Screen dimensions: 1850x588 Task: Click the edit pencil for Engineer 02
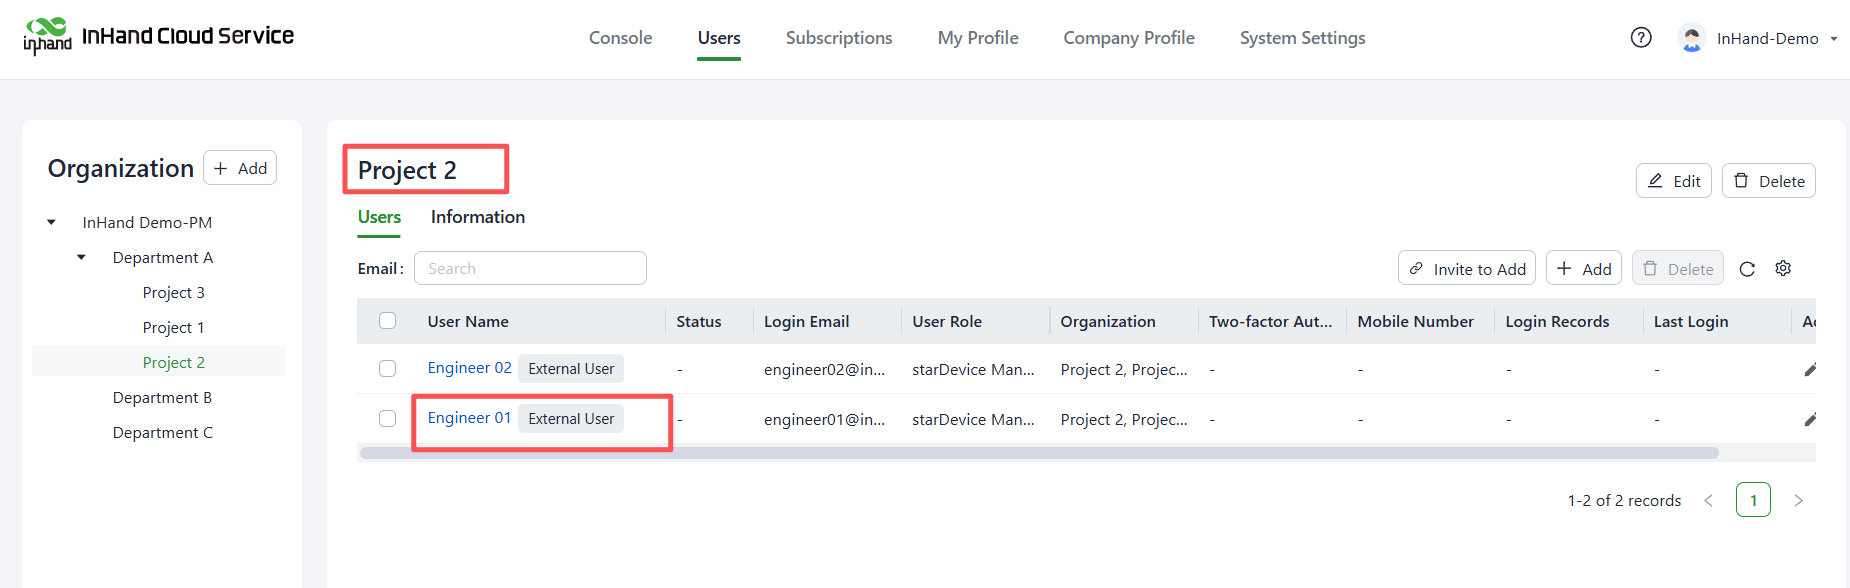1809,370
